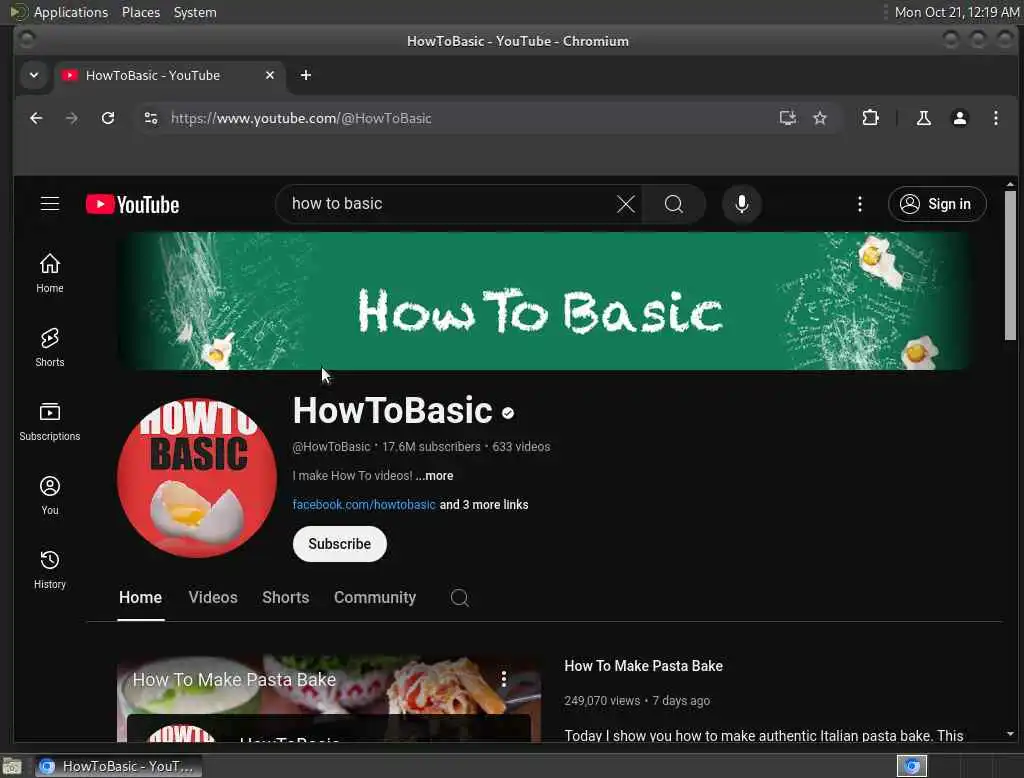Open a new browser tab

point(306,75)
